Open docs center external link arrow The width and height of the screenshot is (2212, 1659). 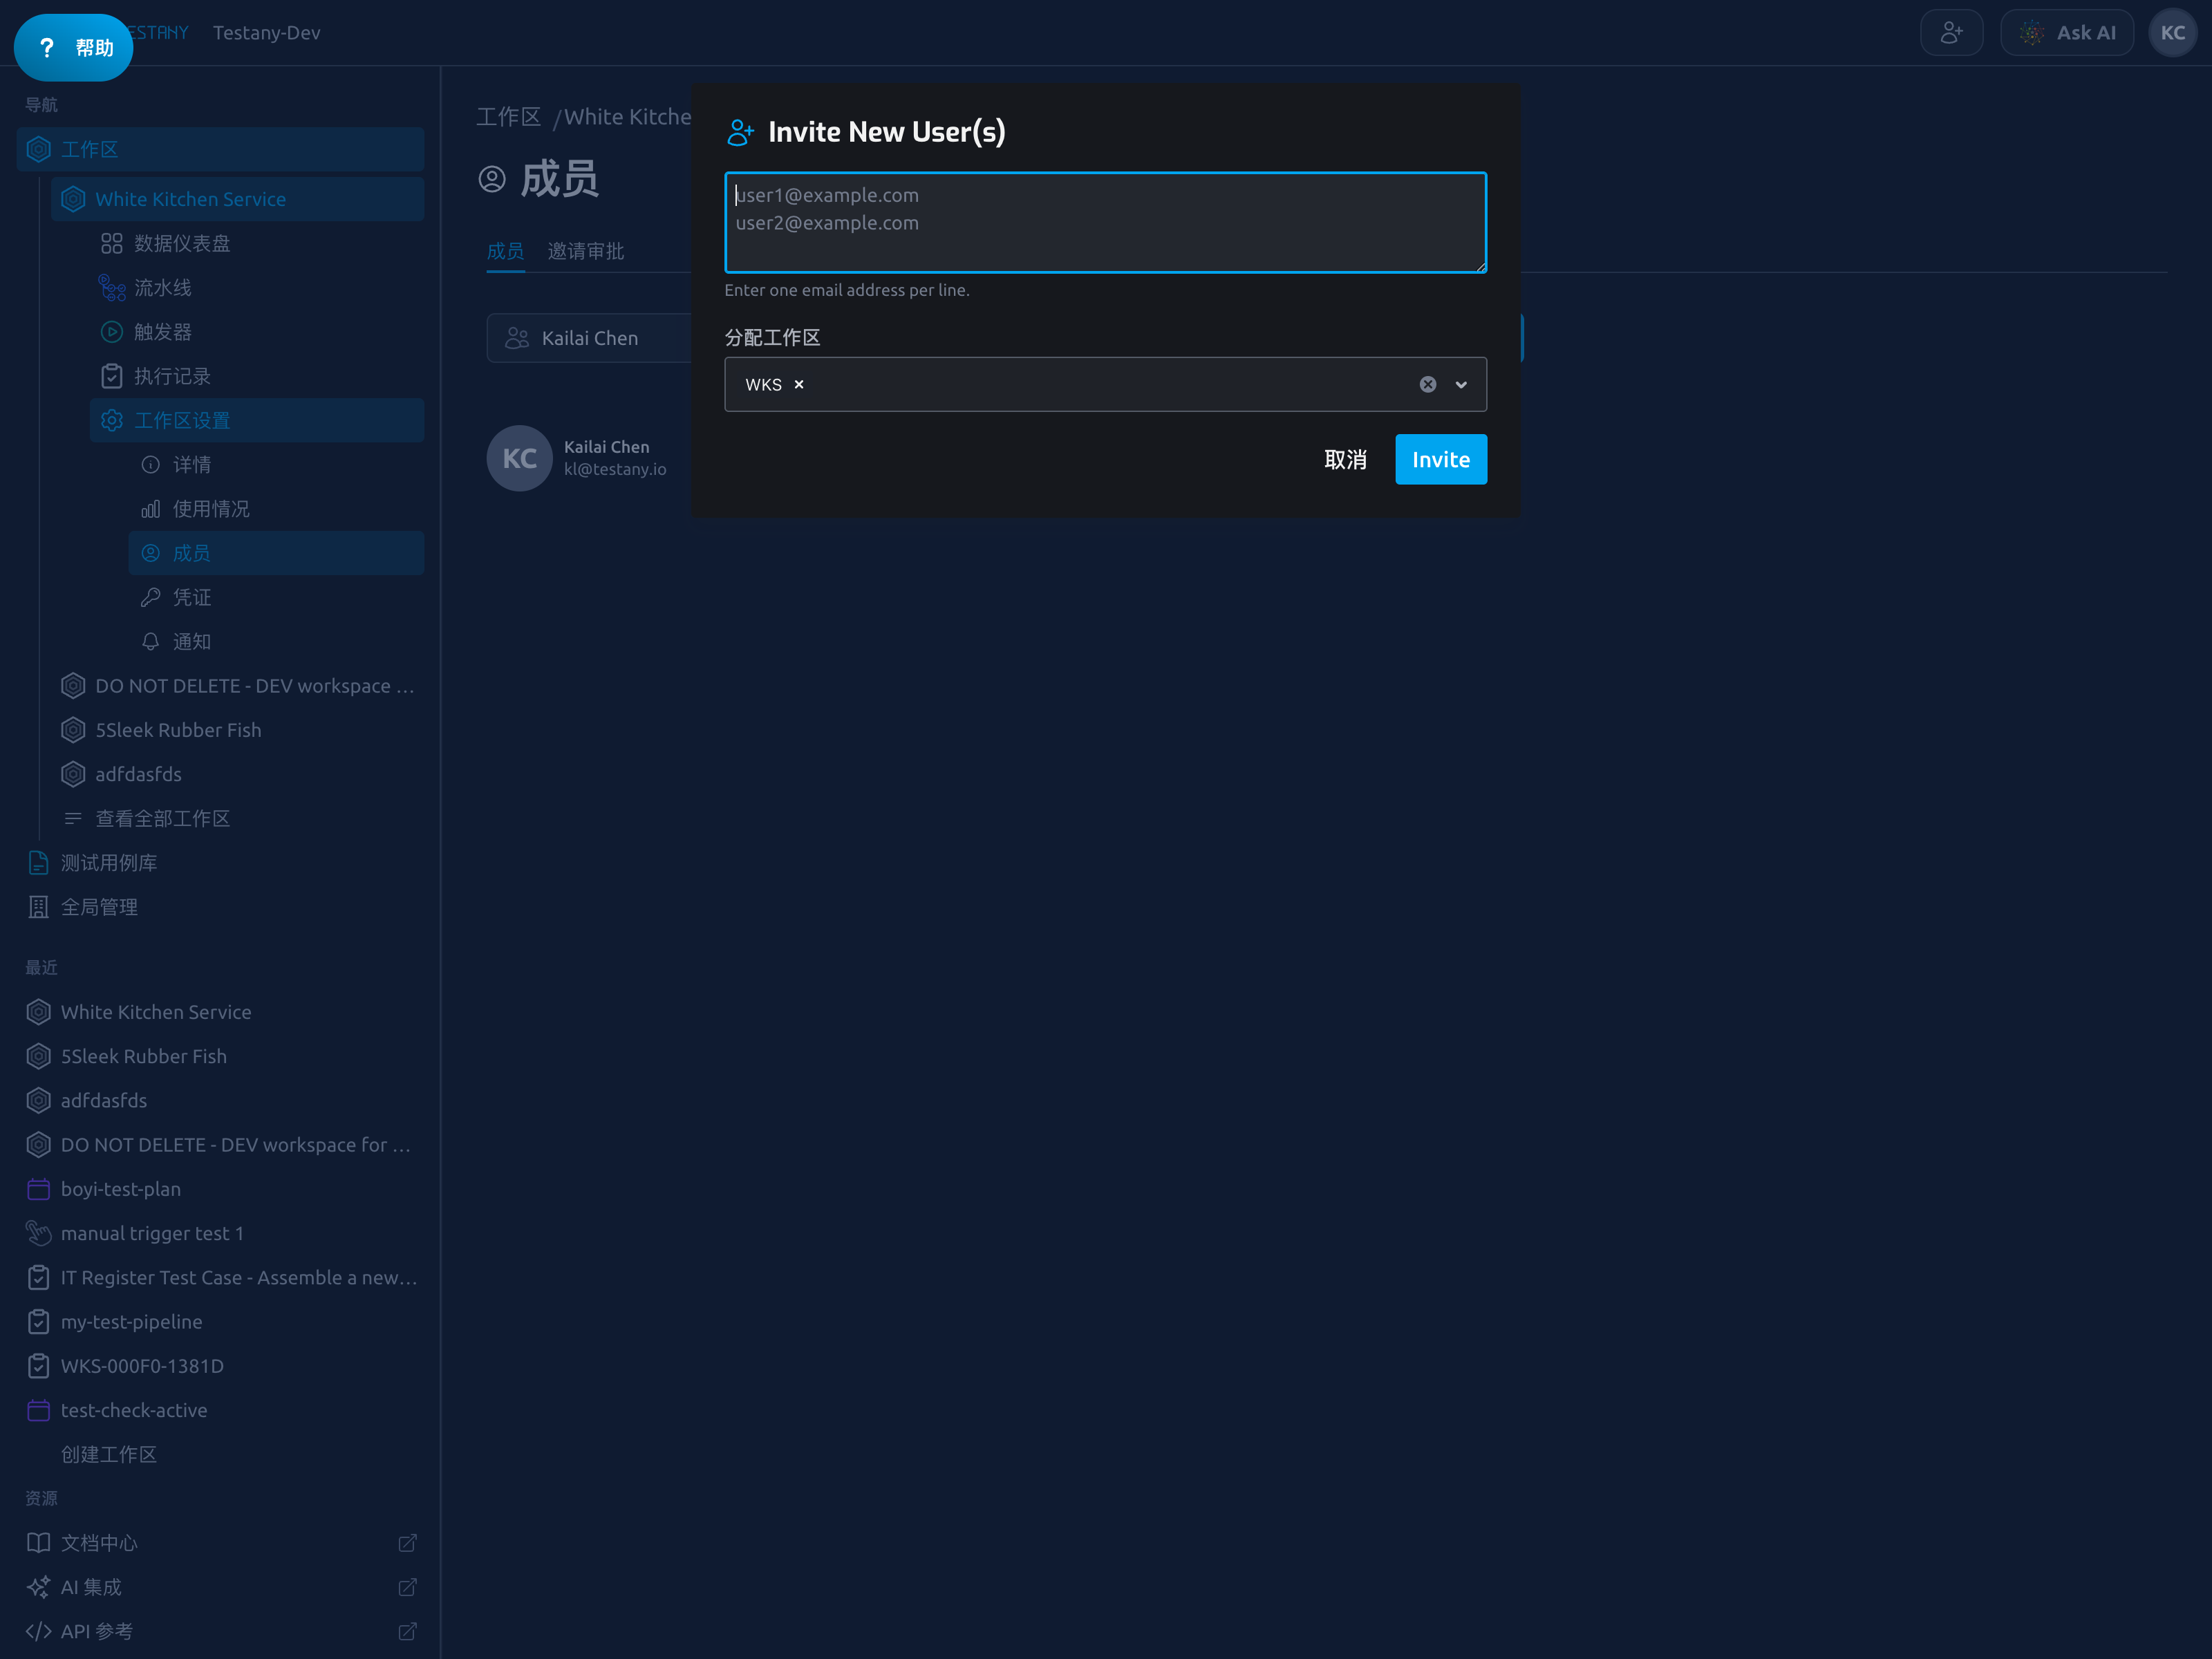pyautogui.click(x=407, y=1543)
